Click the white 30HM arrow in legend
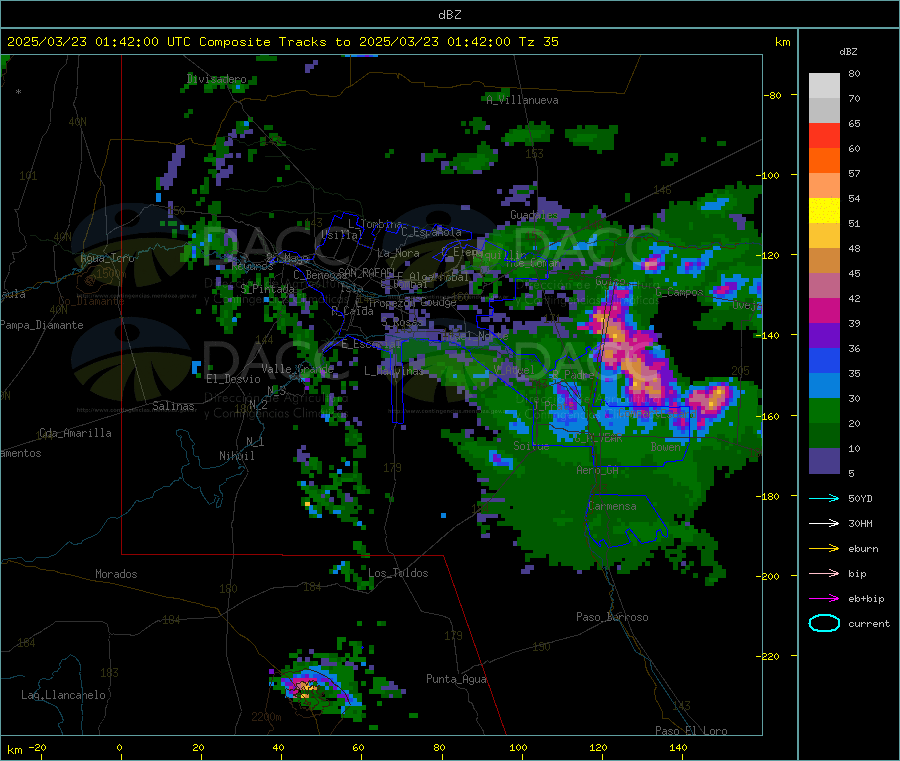Screen dimensions: 900x761 tap(824, 523)
